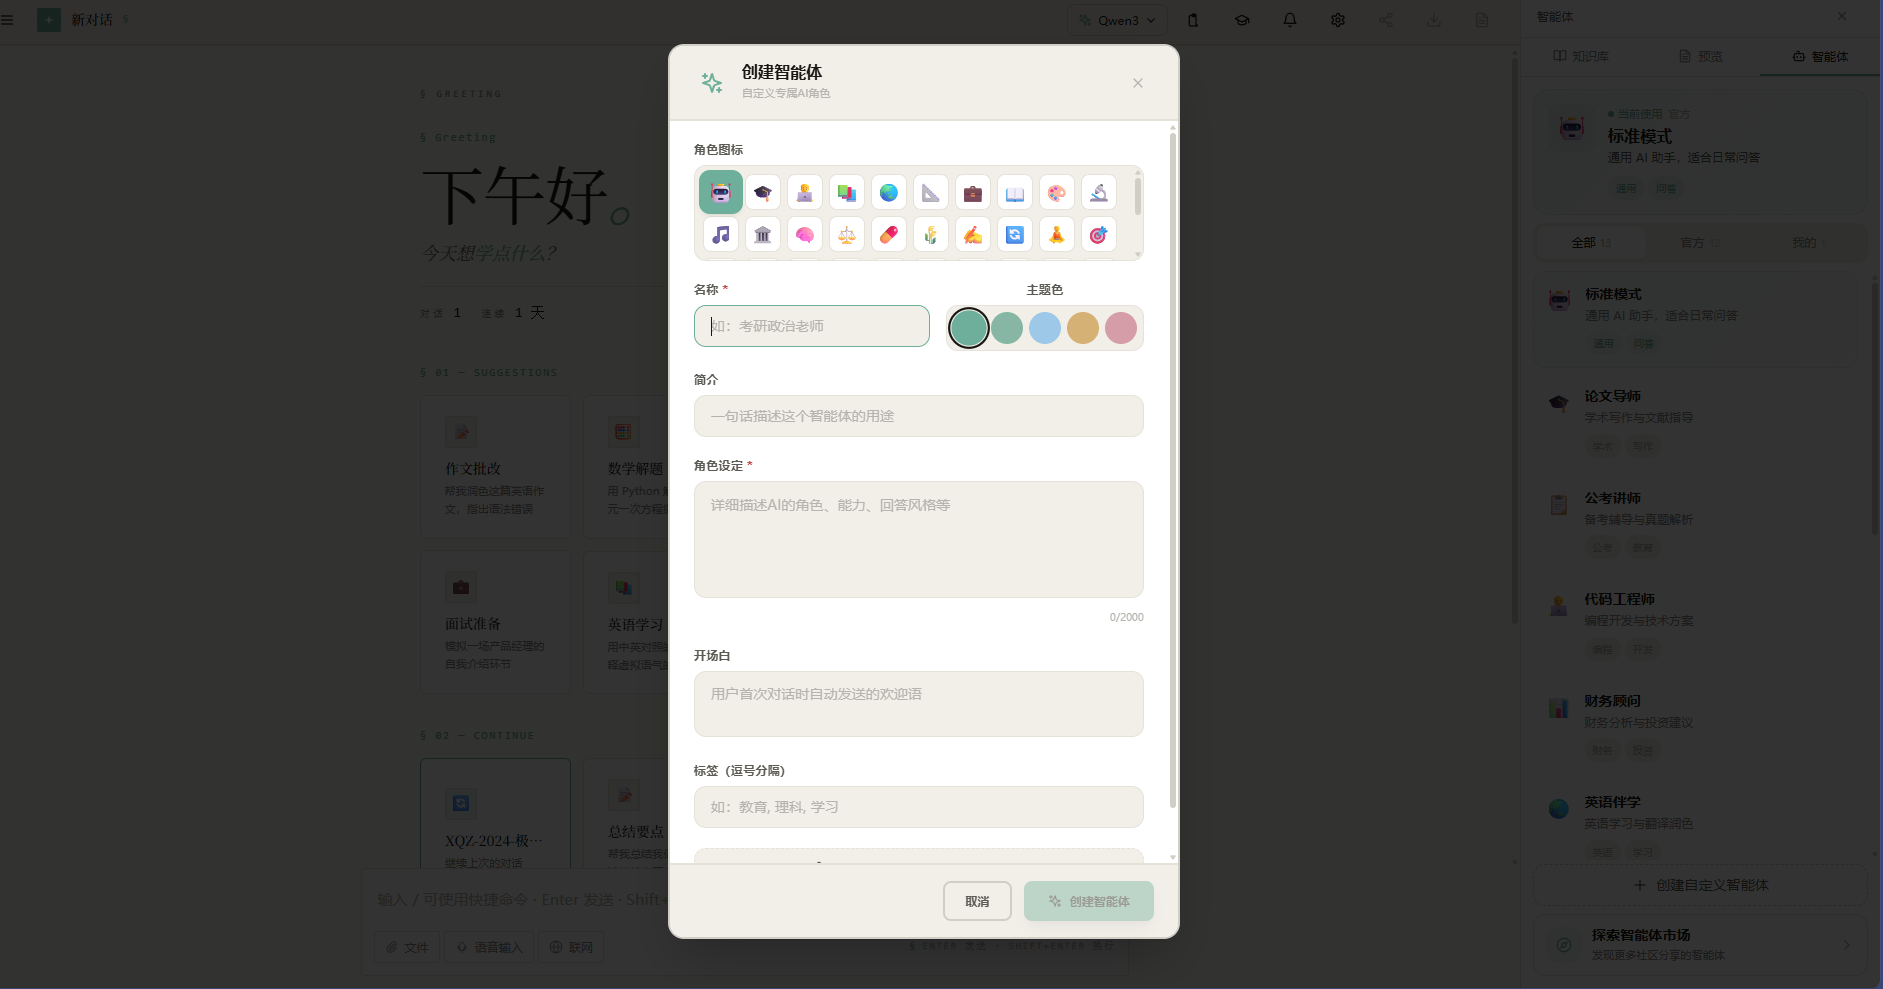Click the 角色设定 role setting textarea
Image resolution: width=1883 pixels, height=989 pixels.
(x=919, y=540)
